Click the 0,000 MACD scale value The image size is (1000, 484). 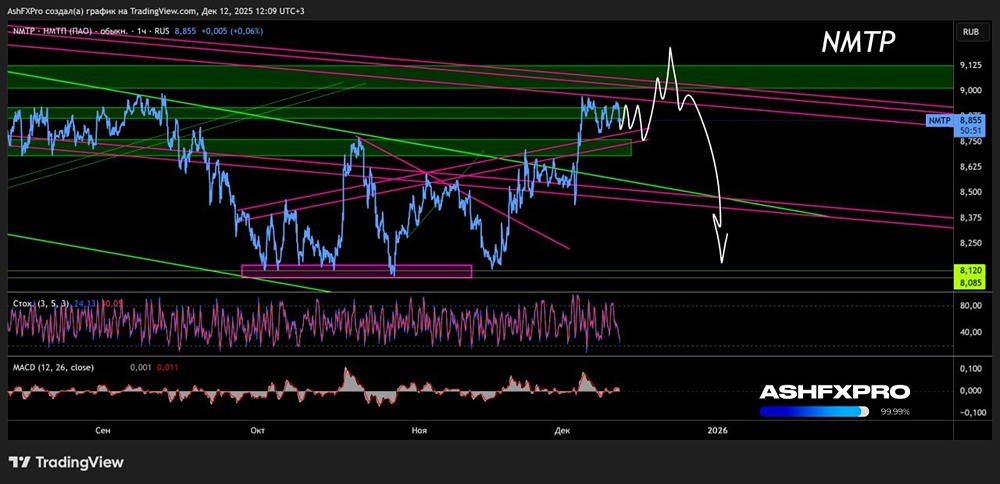click(x=970, y=390)
